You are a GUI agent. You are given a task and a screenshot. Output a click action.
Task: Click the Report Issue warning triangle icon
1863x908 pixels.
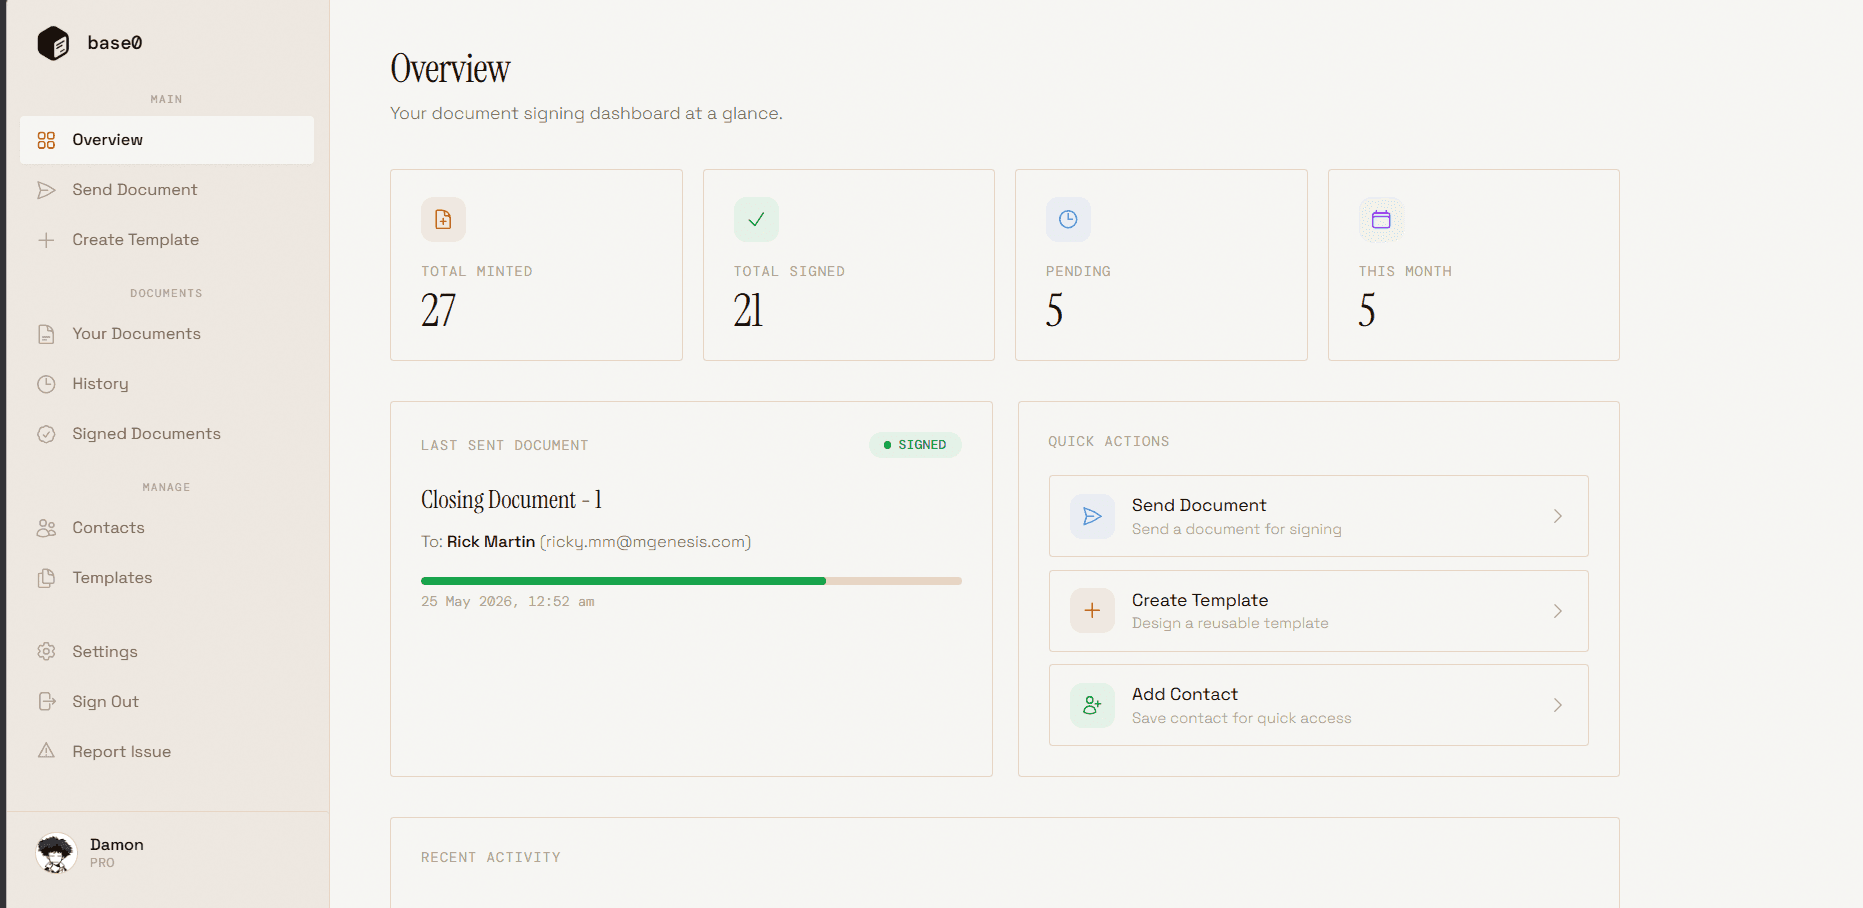coord(46,751)
